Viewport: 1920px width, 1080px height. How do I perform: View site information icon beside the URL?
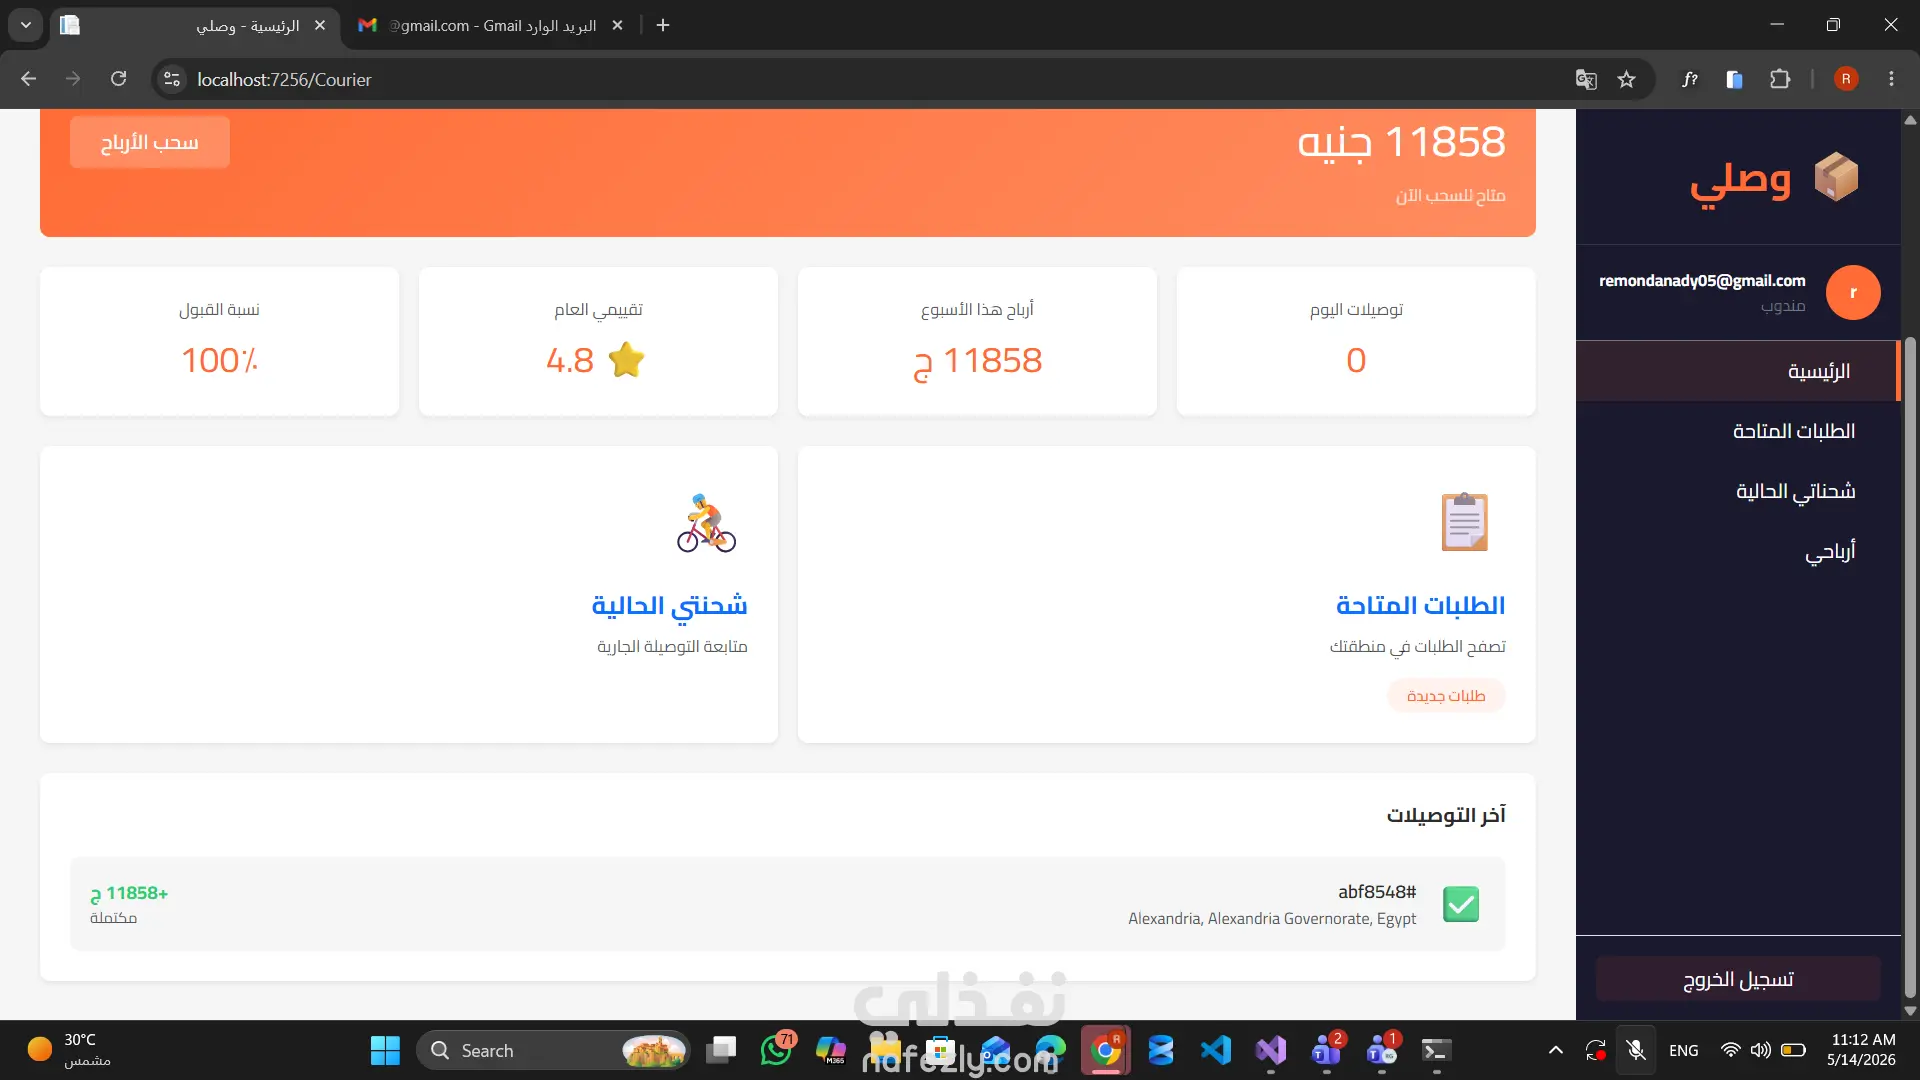coord(172,79)
